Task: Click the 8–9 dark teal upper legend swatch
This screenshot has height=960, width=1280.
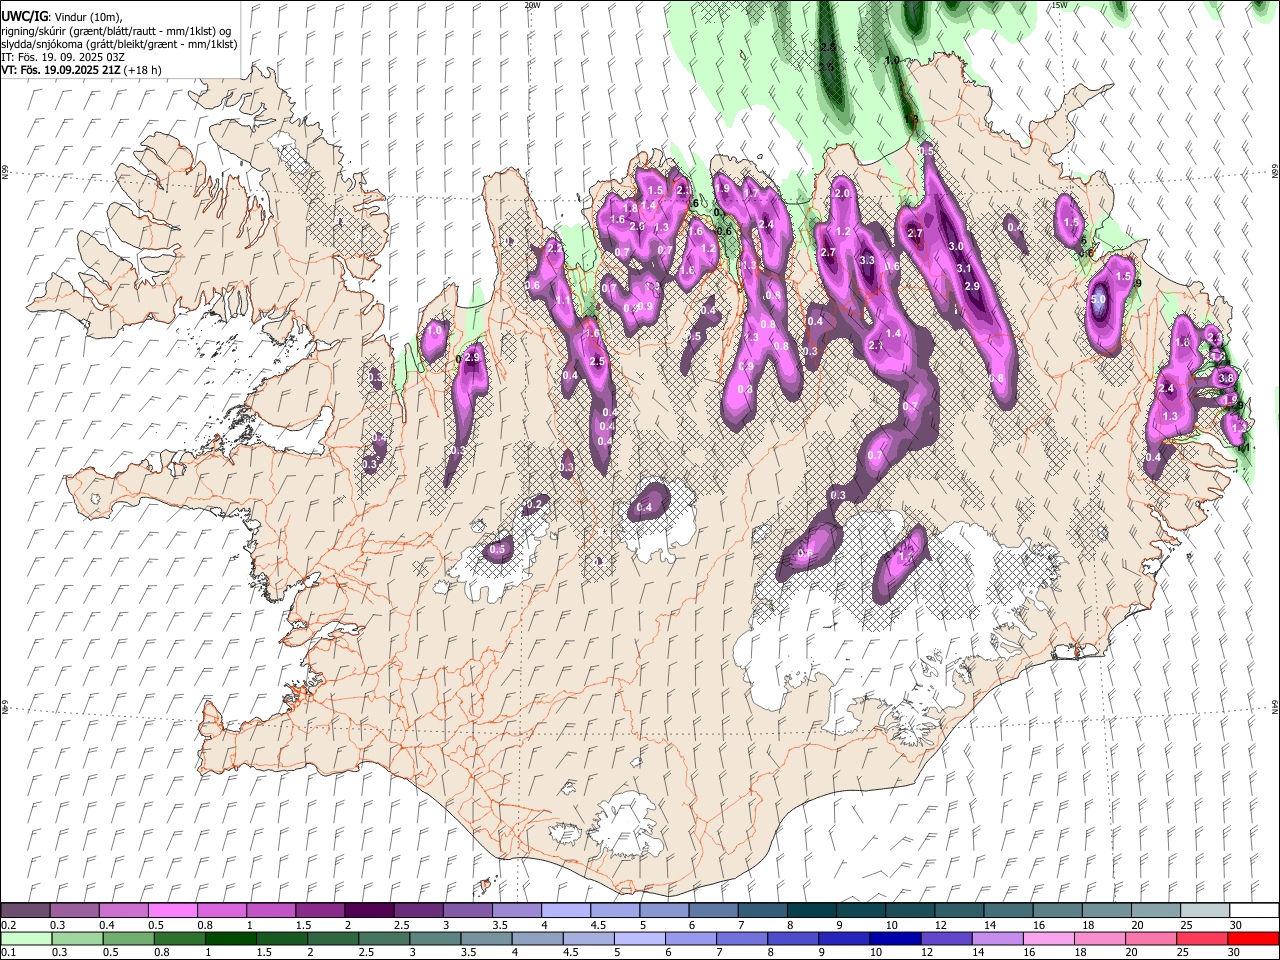Action: [811, 910]
